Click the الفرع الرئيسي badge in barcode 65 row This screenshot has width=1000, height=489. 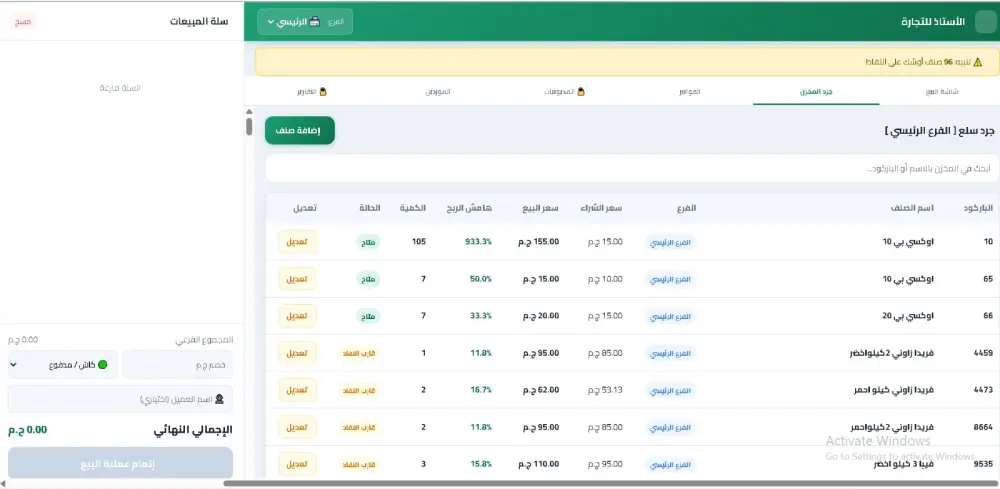670,279
